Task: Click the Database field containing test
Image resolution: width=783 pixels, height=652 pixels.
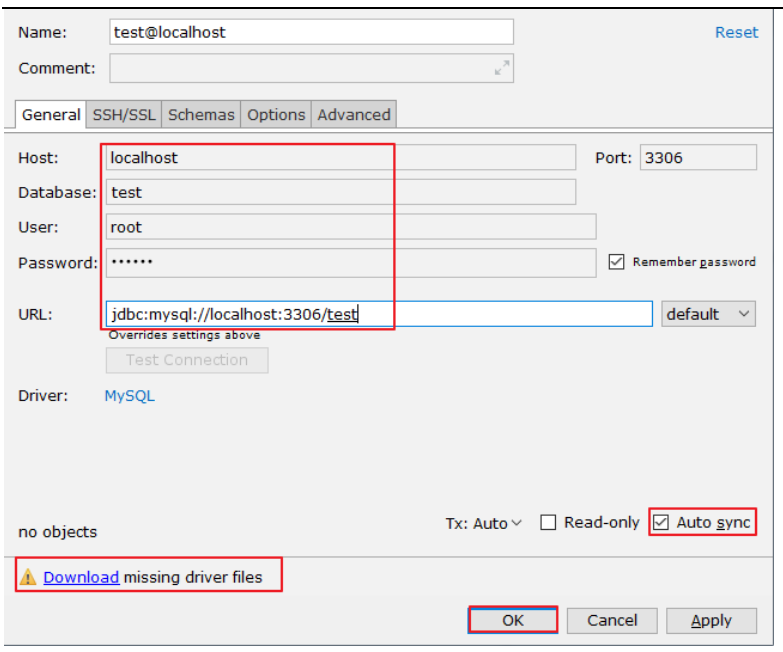Action: 341,192
